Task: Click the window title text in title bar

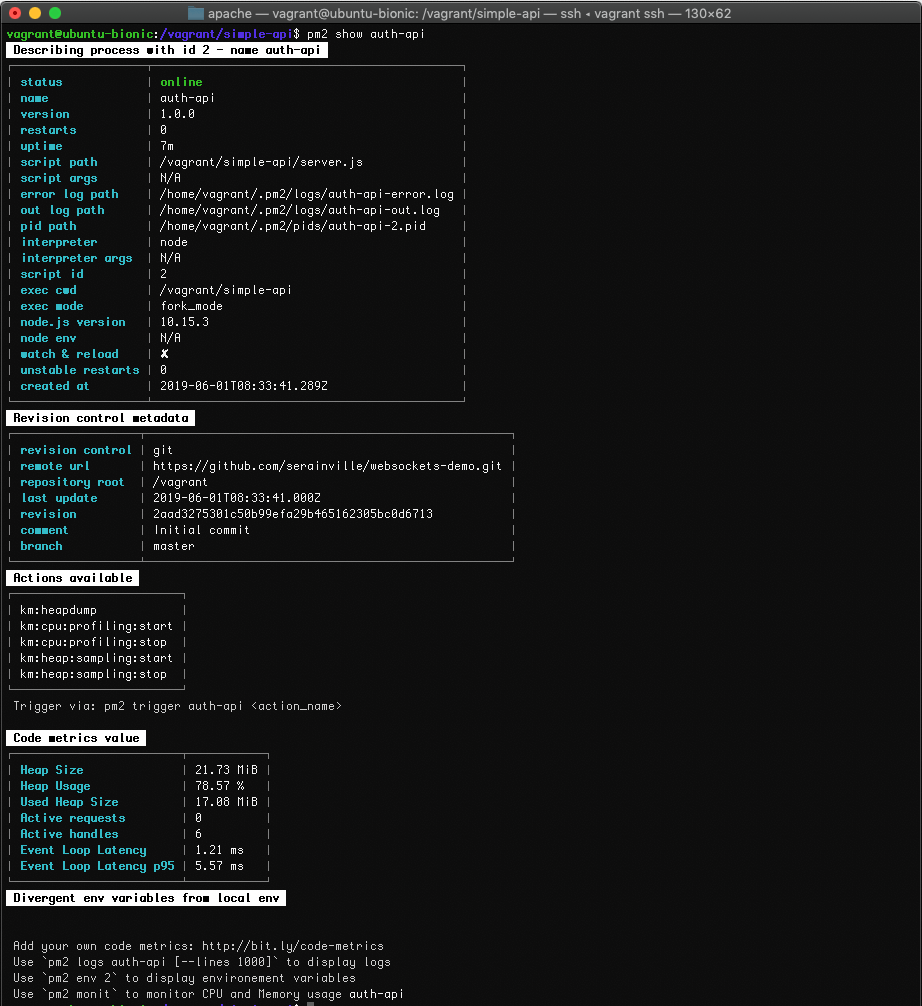Action: coord(470,13)
